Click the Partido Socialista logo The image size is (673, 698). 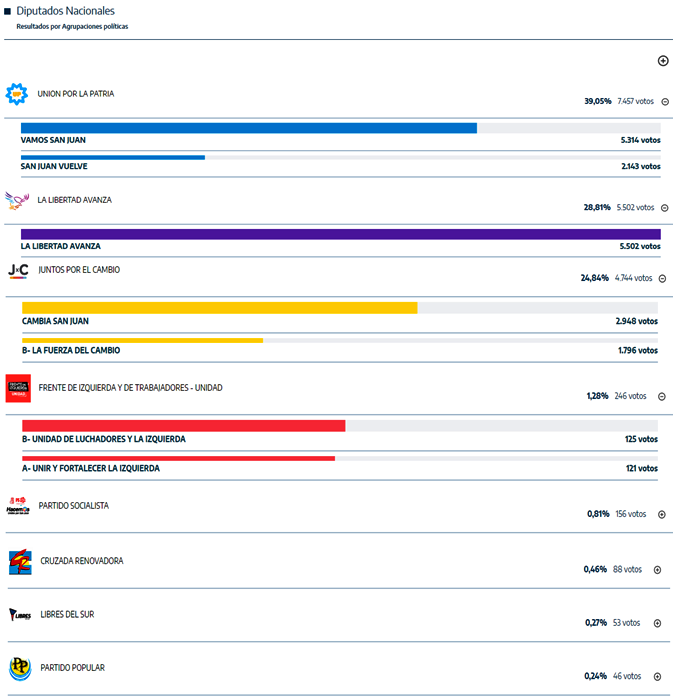[x=19, y=507]
